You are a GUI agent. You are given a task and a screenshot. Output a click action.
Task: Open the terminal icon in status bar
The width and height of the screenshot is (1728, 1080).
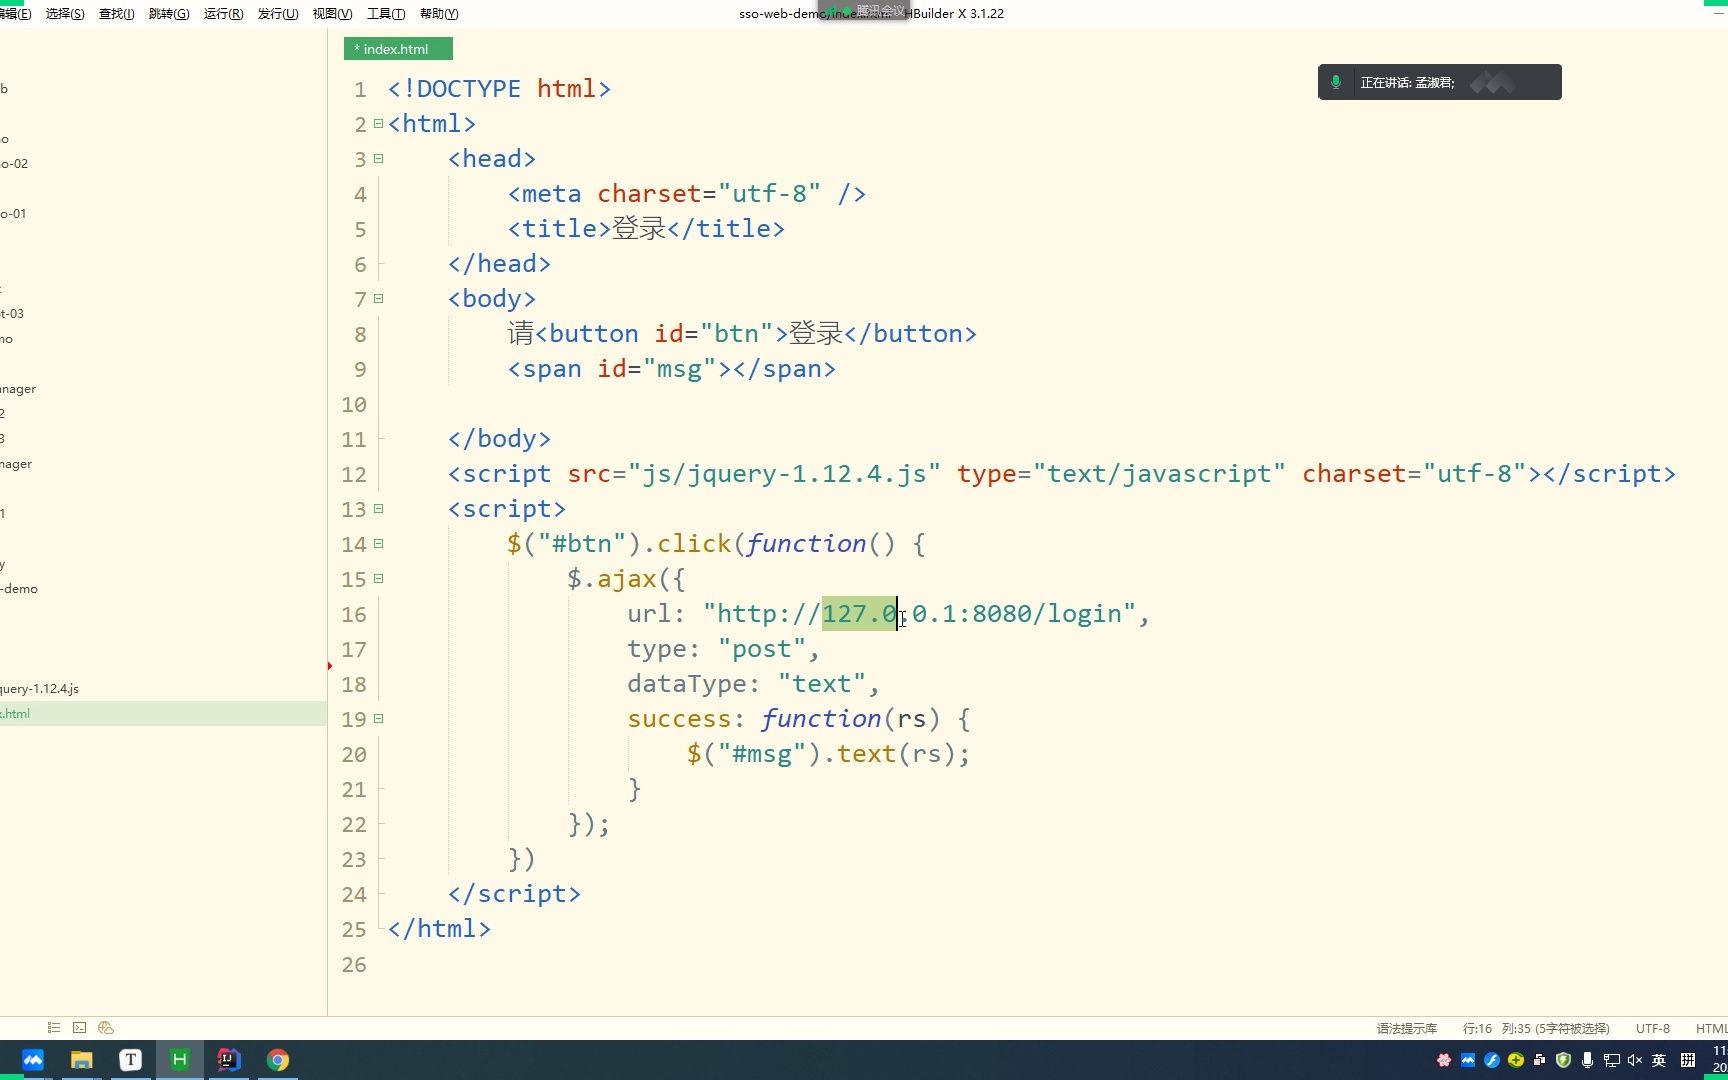[80, 1028]
